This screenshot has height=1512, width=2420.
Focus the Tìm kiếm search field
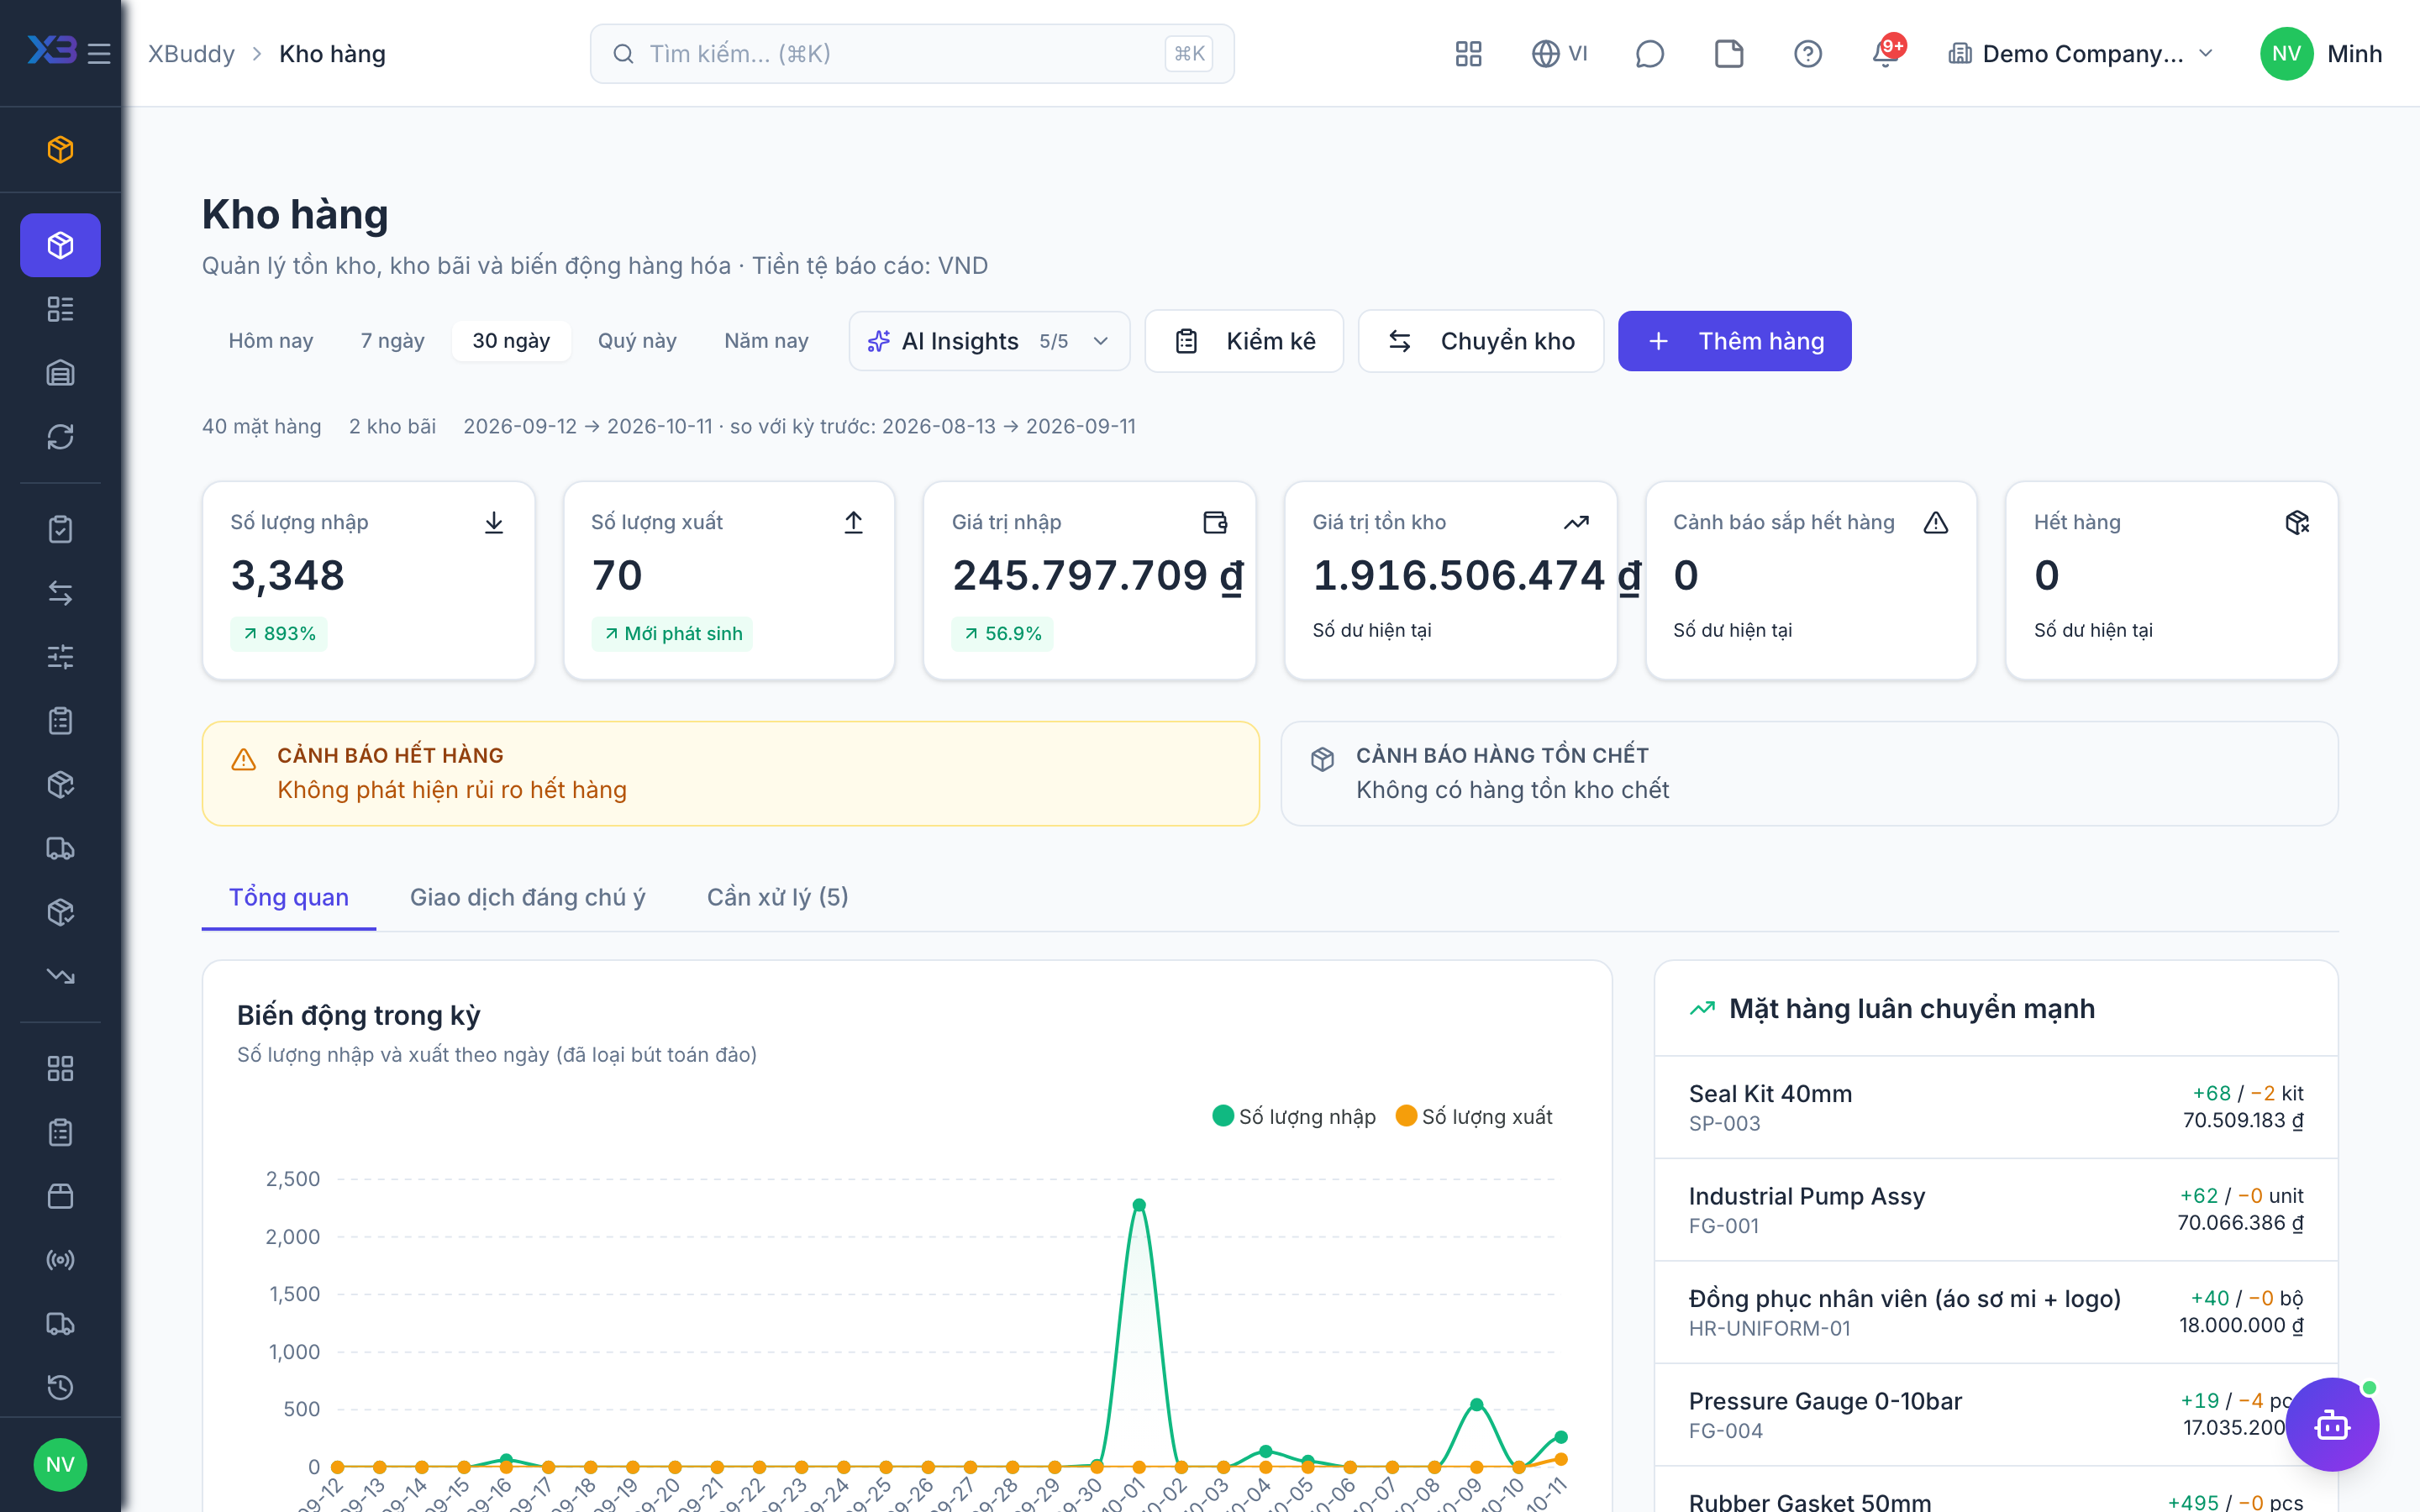click(912, 54)
